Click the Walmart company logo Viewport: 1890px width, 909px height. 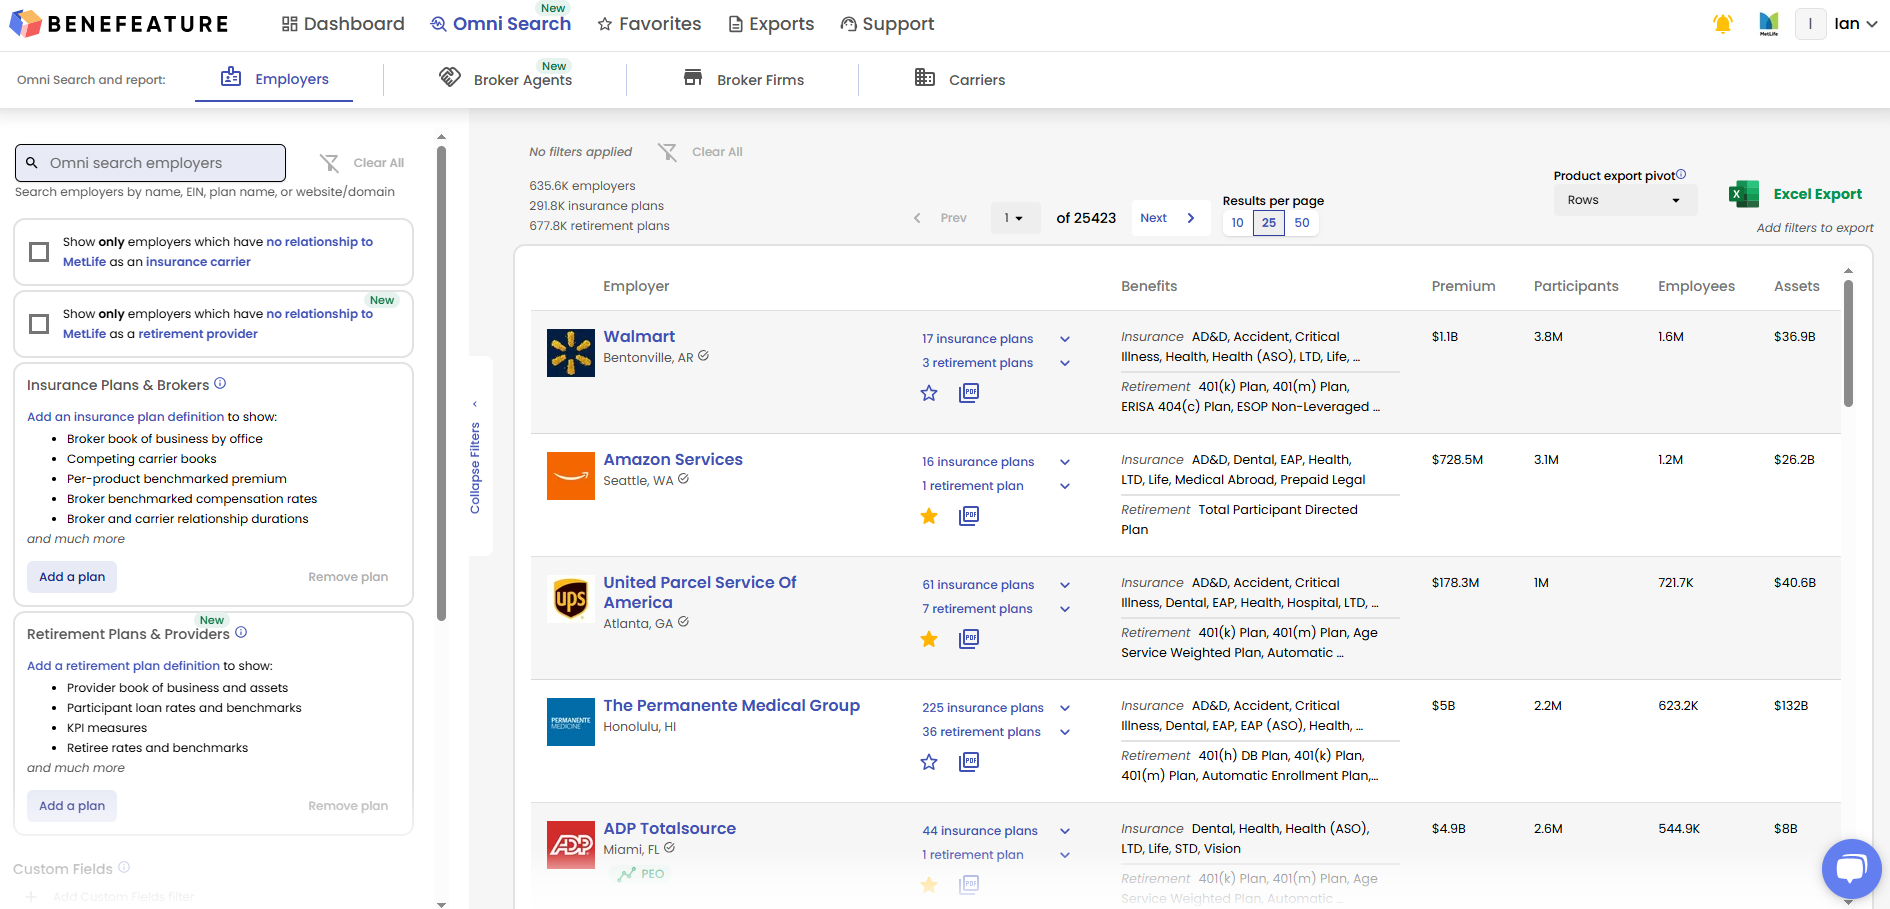click(571, 353)
